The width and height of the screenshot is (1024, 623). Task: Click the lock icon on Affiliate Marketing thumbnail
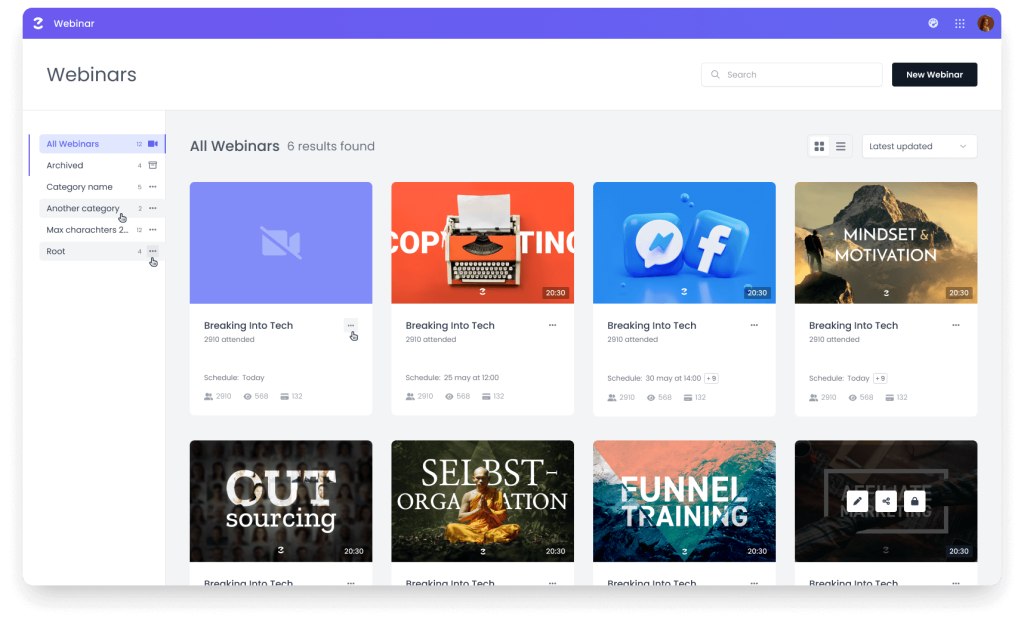[x=914, y=501]
